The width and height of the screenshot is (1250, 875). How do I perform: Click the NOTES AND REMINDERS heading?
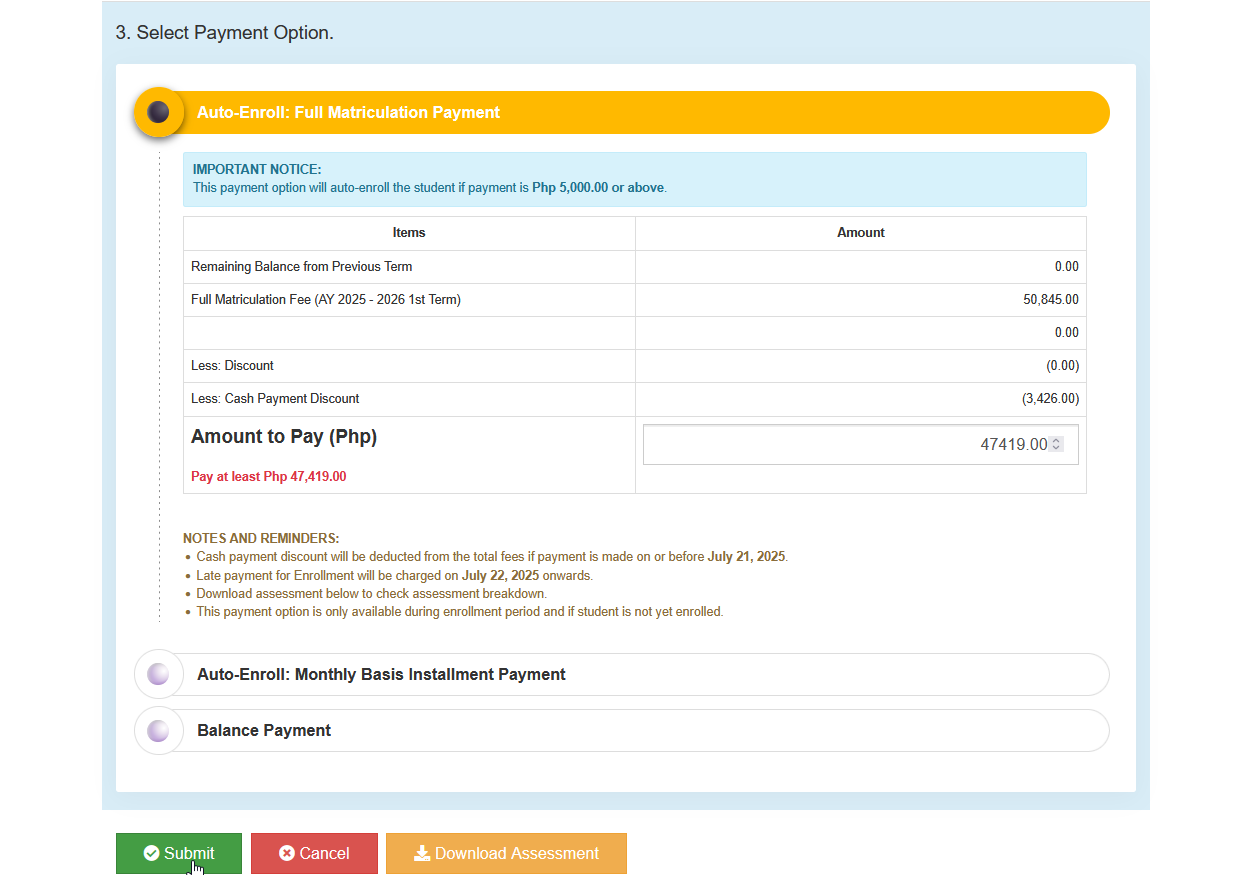click(x=261, y=539)
